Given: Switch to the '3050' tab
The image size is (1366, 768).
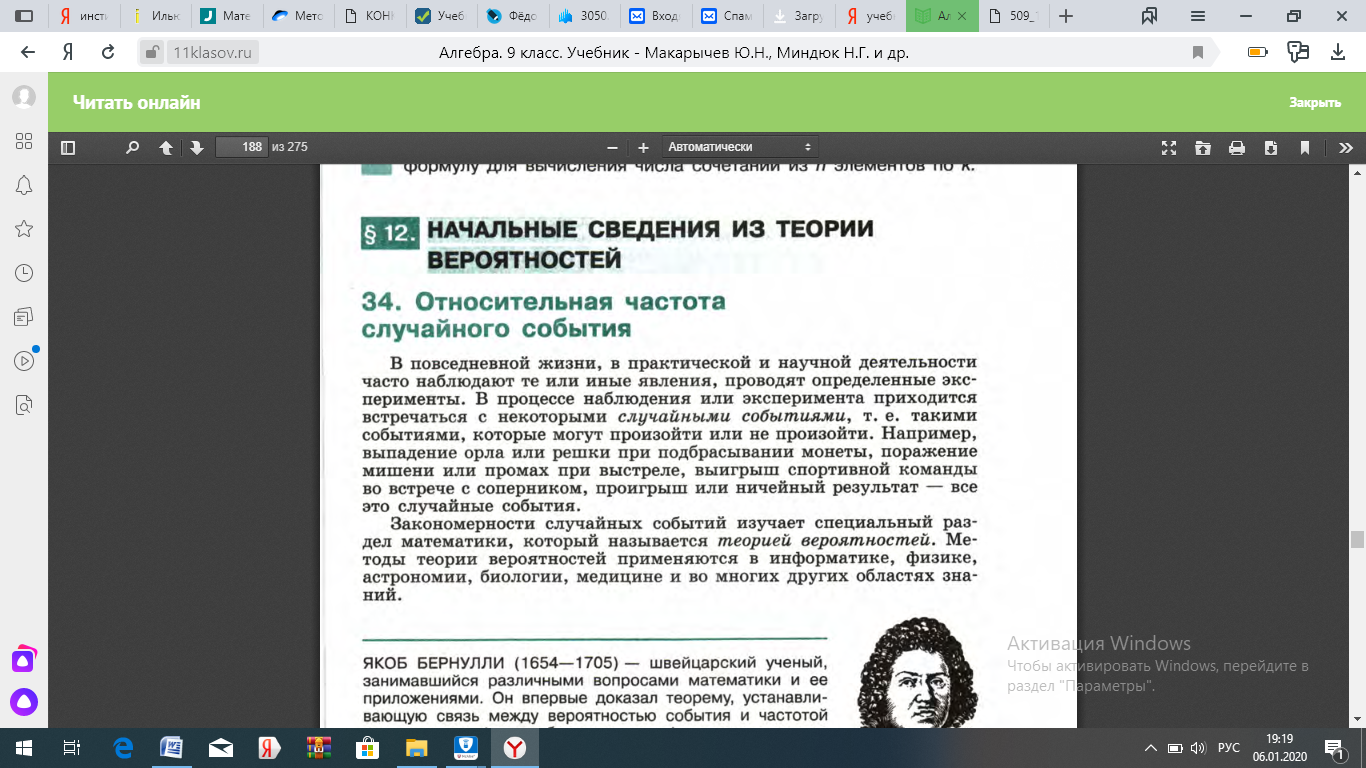Looking at the screenshot, I should pos(583,16).
